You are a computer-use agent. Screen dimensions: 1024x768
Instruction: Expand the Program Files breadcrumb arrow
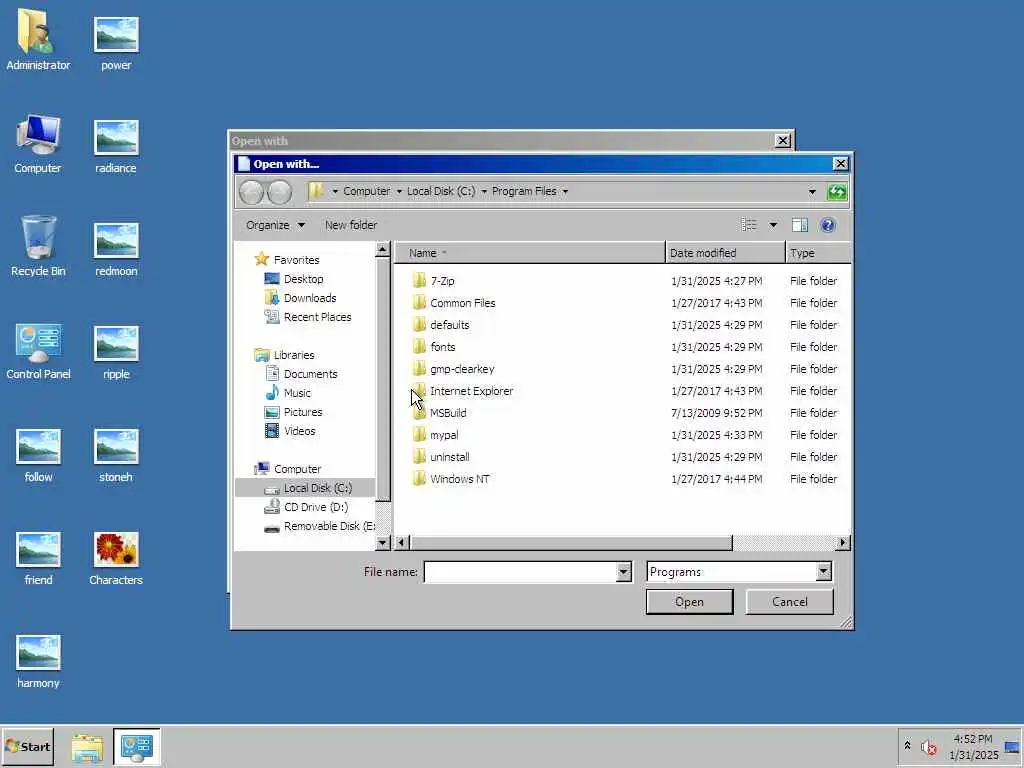[x=566, y=191]
